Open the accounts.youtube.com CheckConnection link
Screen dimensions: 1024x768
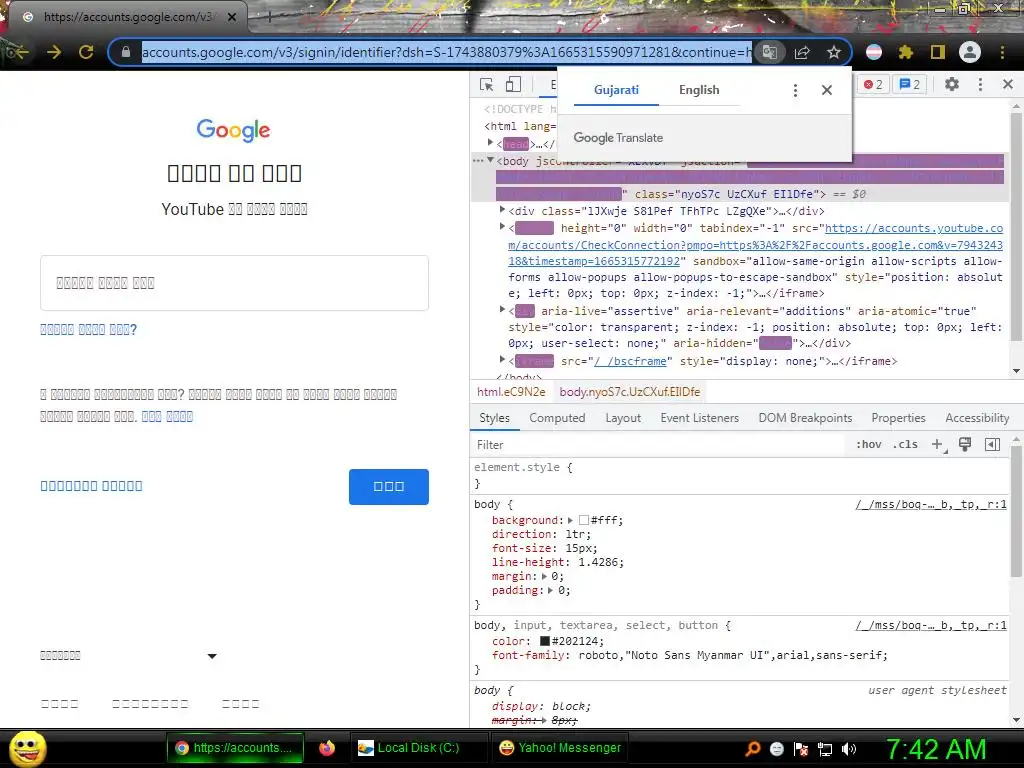tap(756, 245)
